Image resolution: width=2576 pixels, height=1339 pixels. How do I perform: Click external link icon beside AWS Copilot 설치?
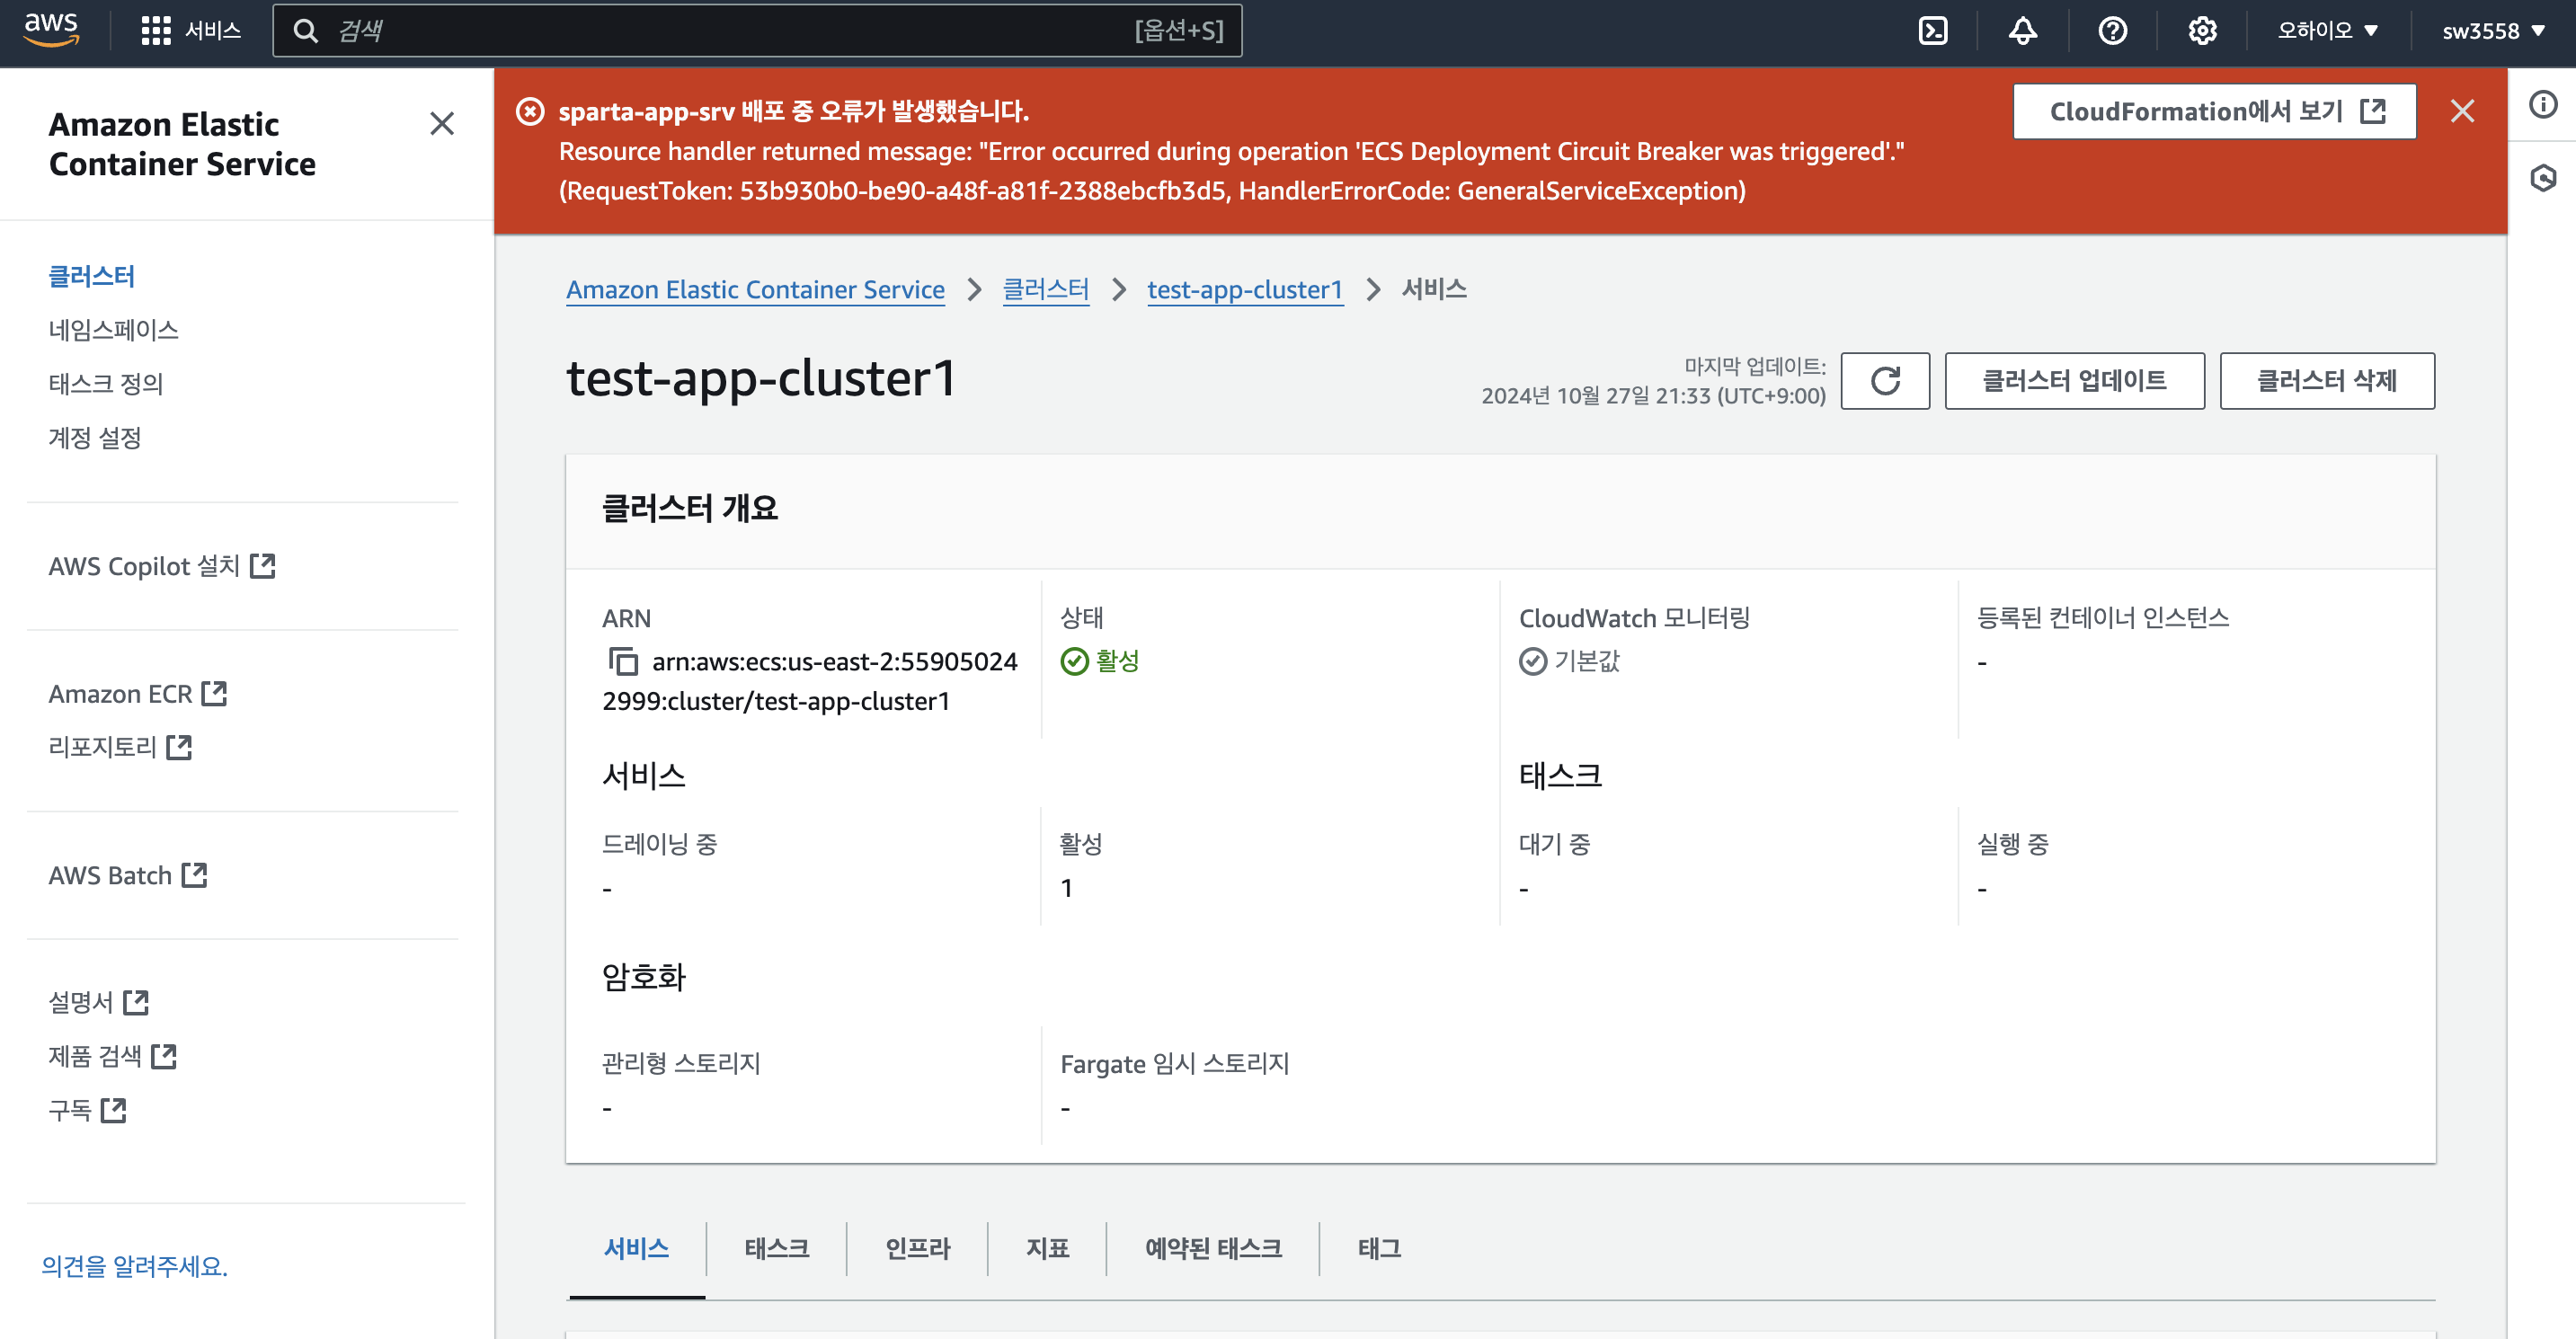pos(263,566)
